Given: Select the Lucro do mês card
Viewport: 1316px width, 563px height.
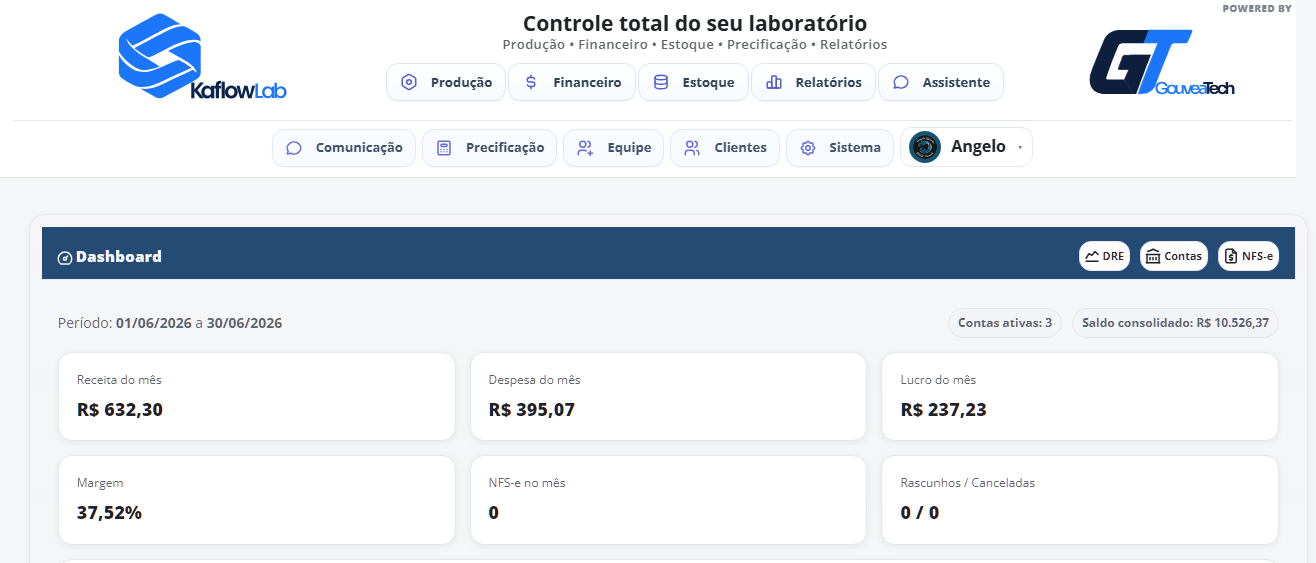Looking at the screenshot, I should click(1080, 396).
